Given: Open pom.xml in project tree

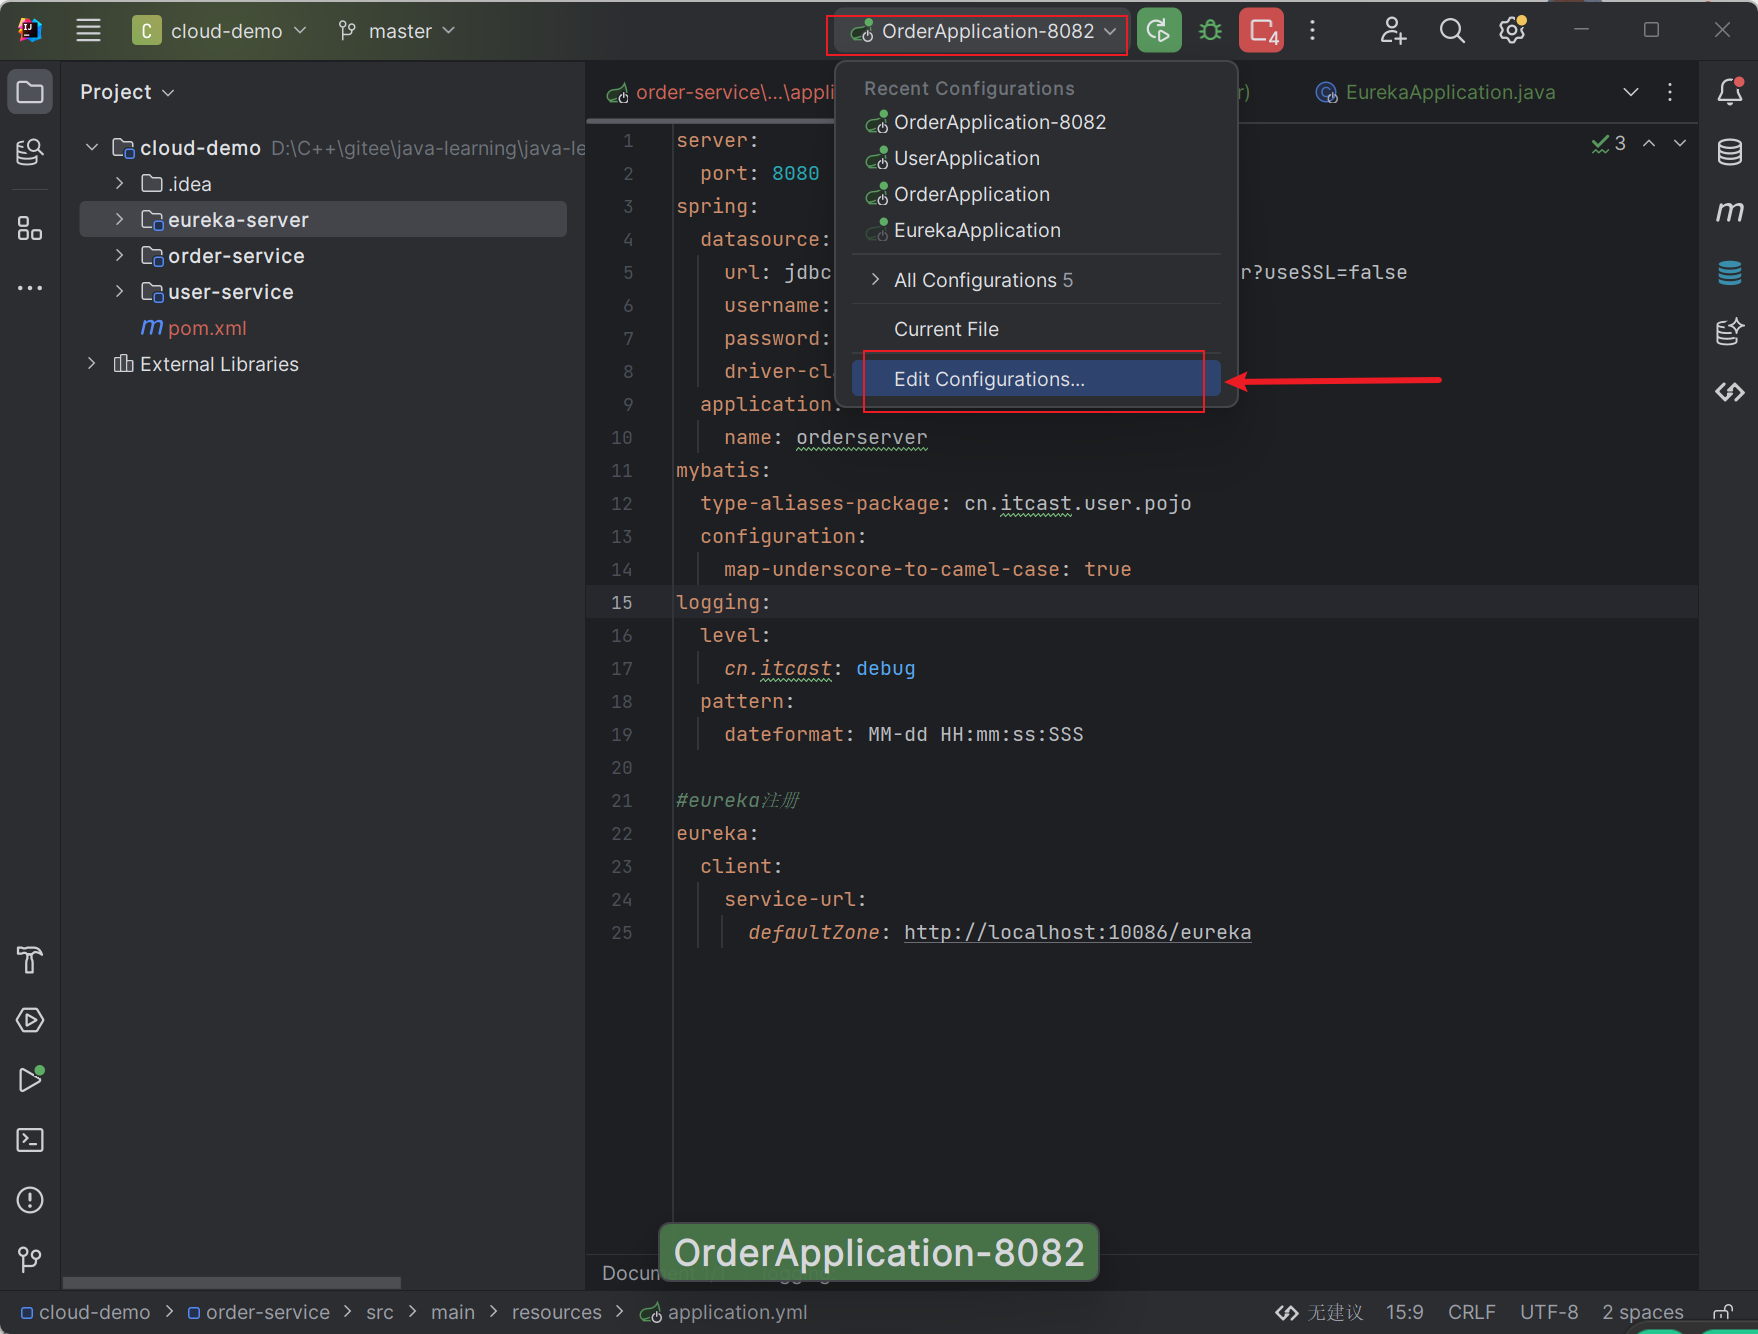Looking at the screenshot, I should click(x=206, y=328).
